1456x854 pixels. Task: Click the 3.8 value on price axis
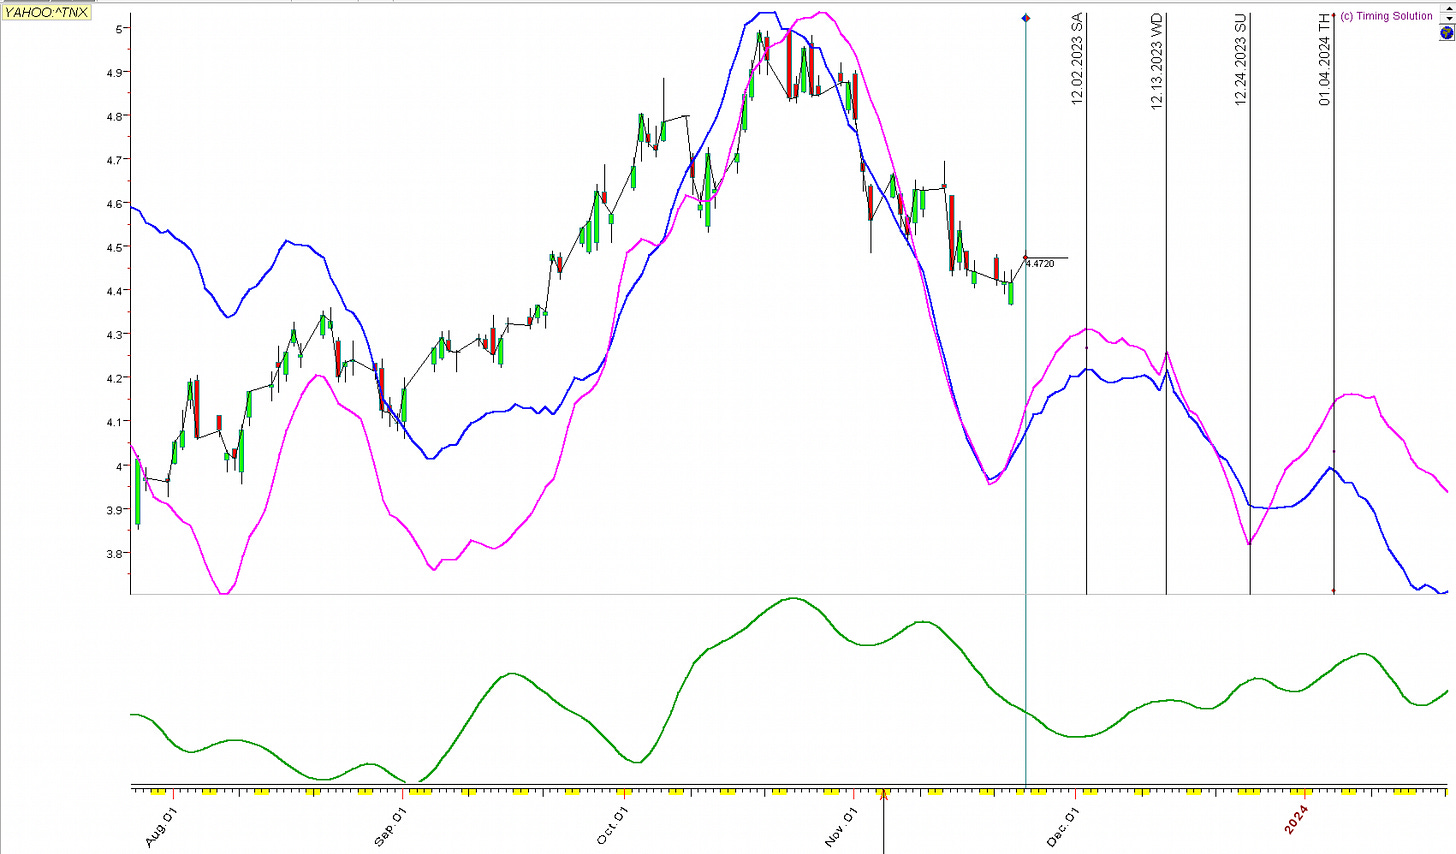pos(114,553)
